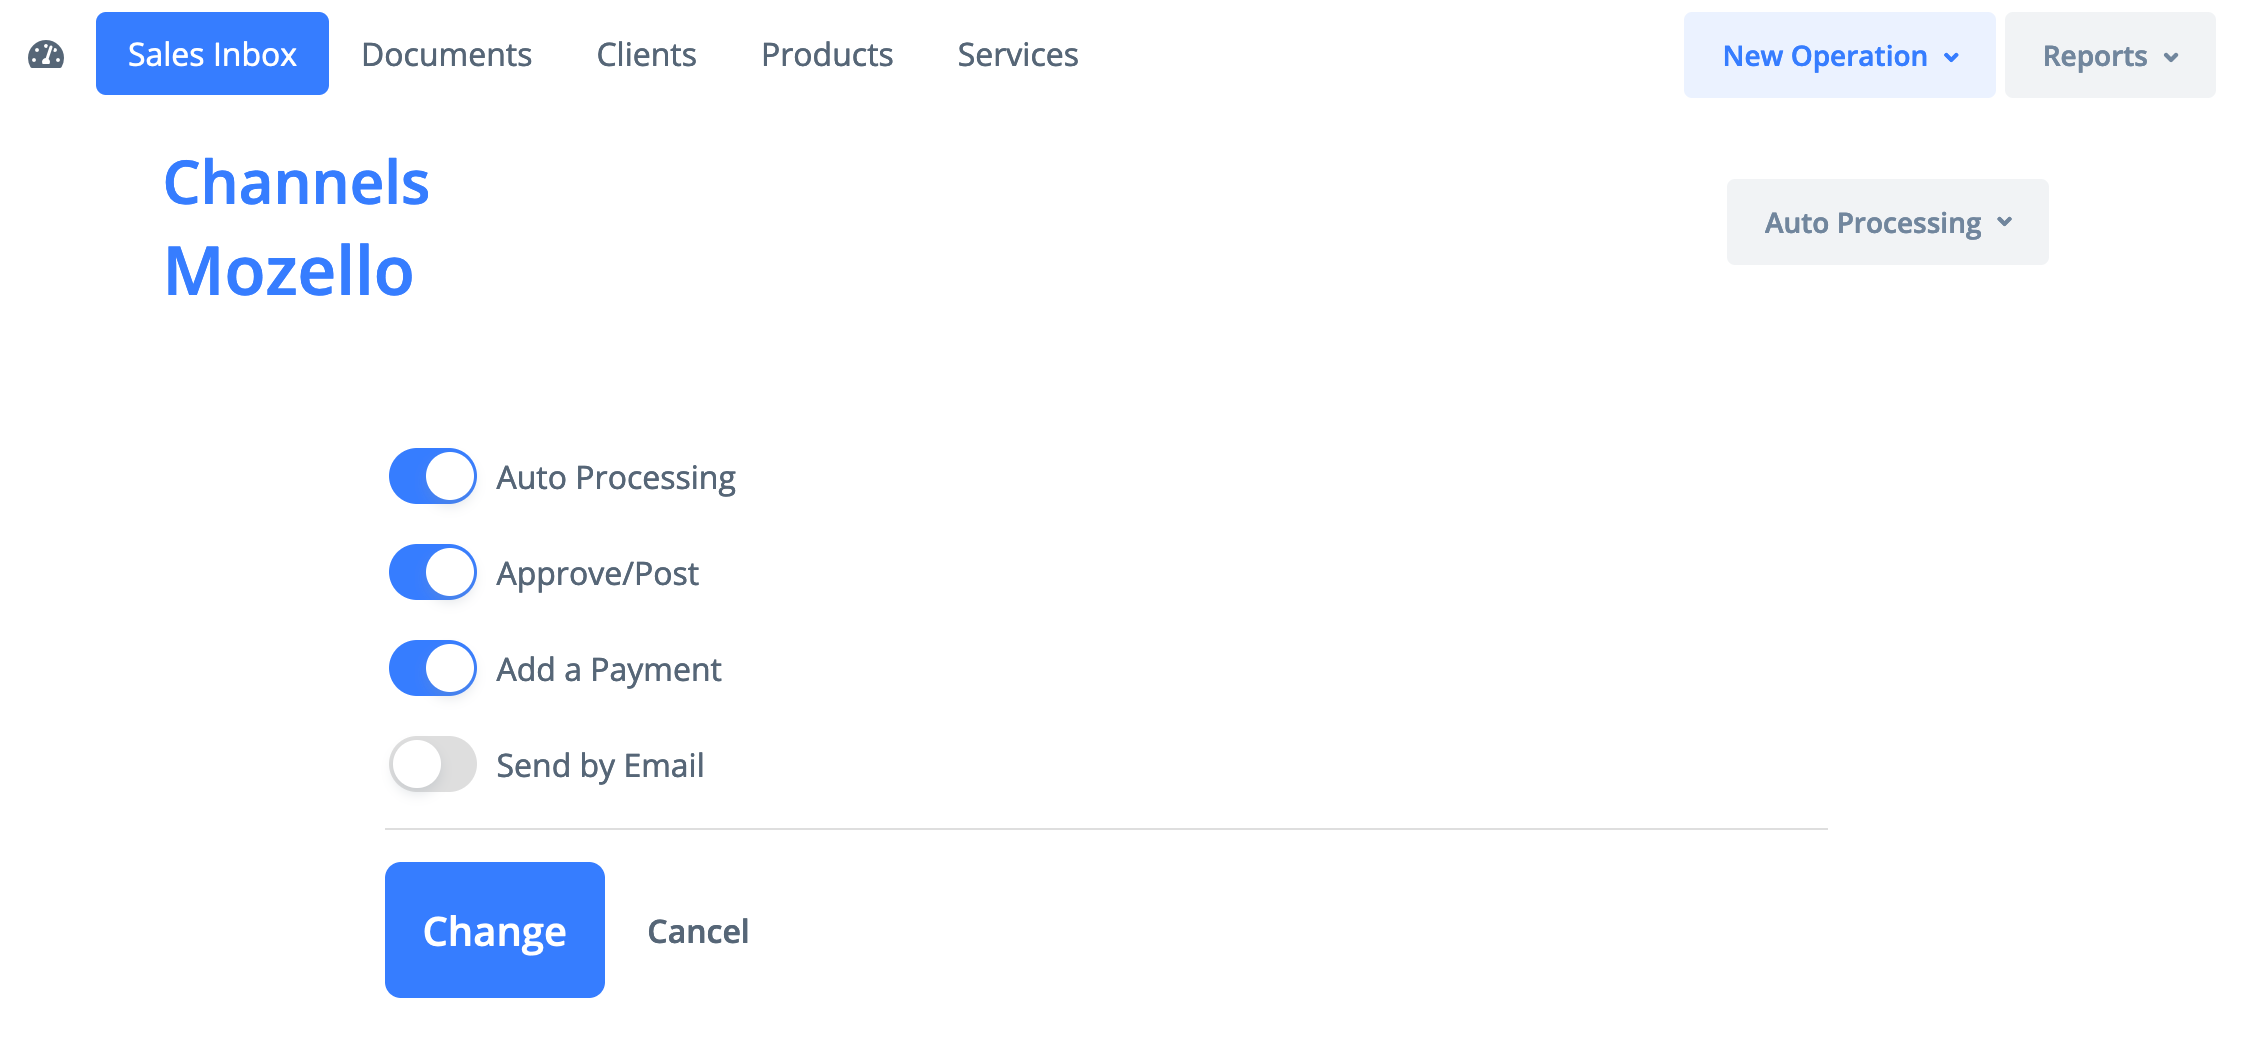Disable the Approve/Post switch
Image resolution: width=2248 pixels, height=1046 pixels.
pos(433,572)
